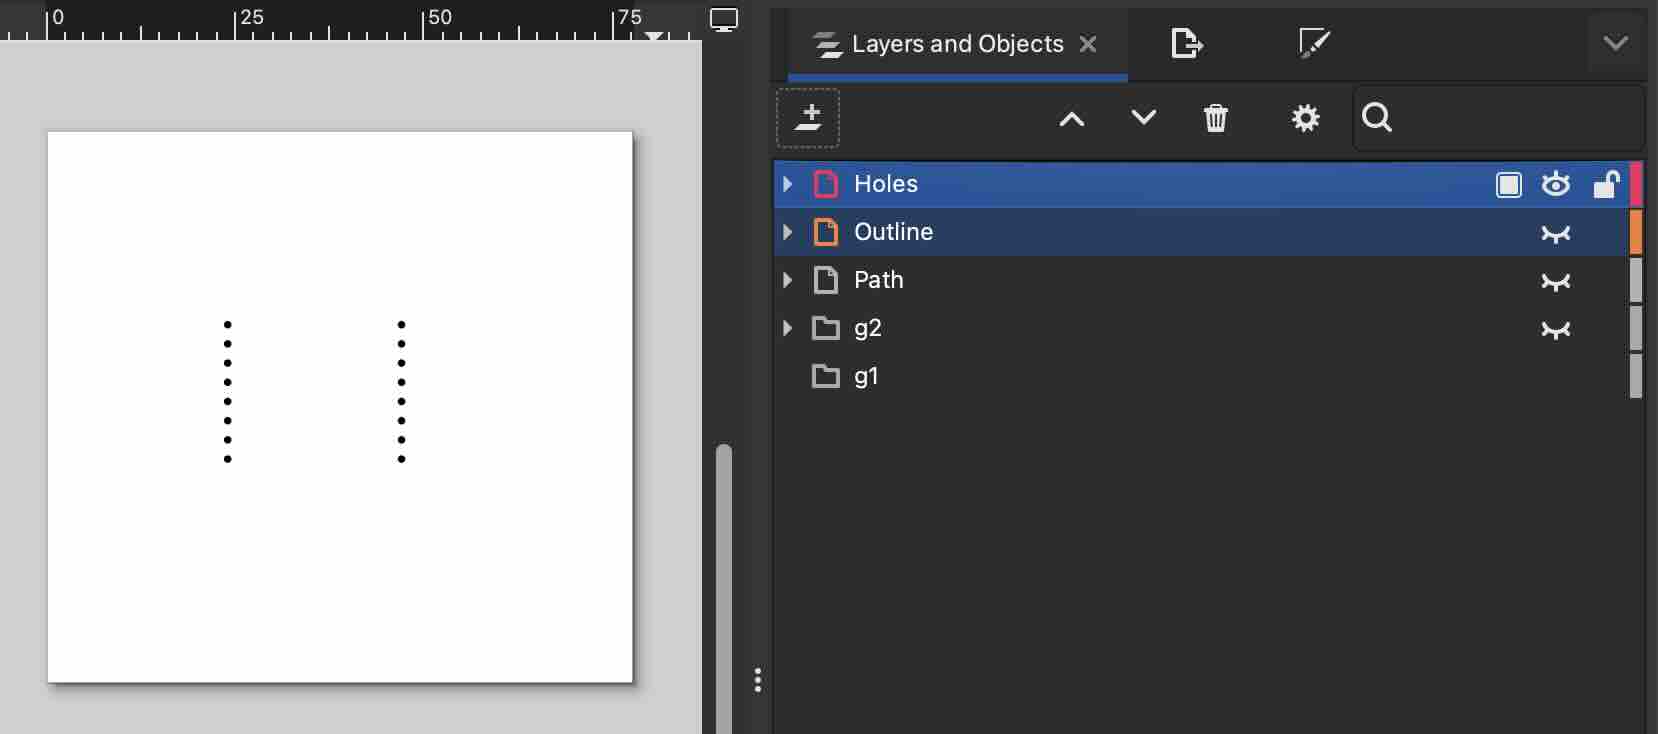Close the Layers and Objects tab
The image size is (1658, 734).
(x=1088, y=44)
